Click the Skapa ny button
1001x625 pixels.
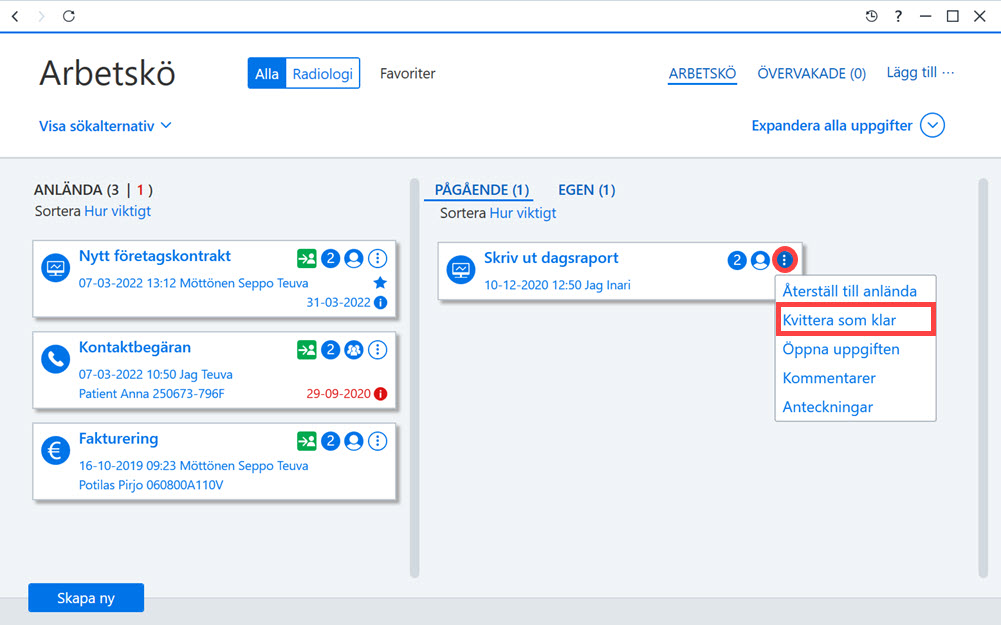coord(86,598)
